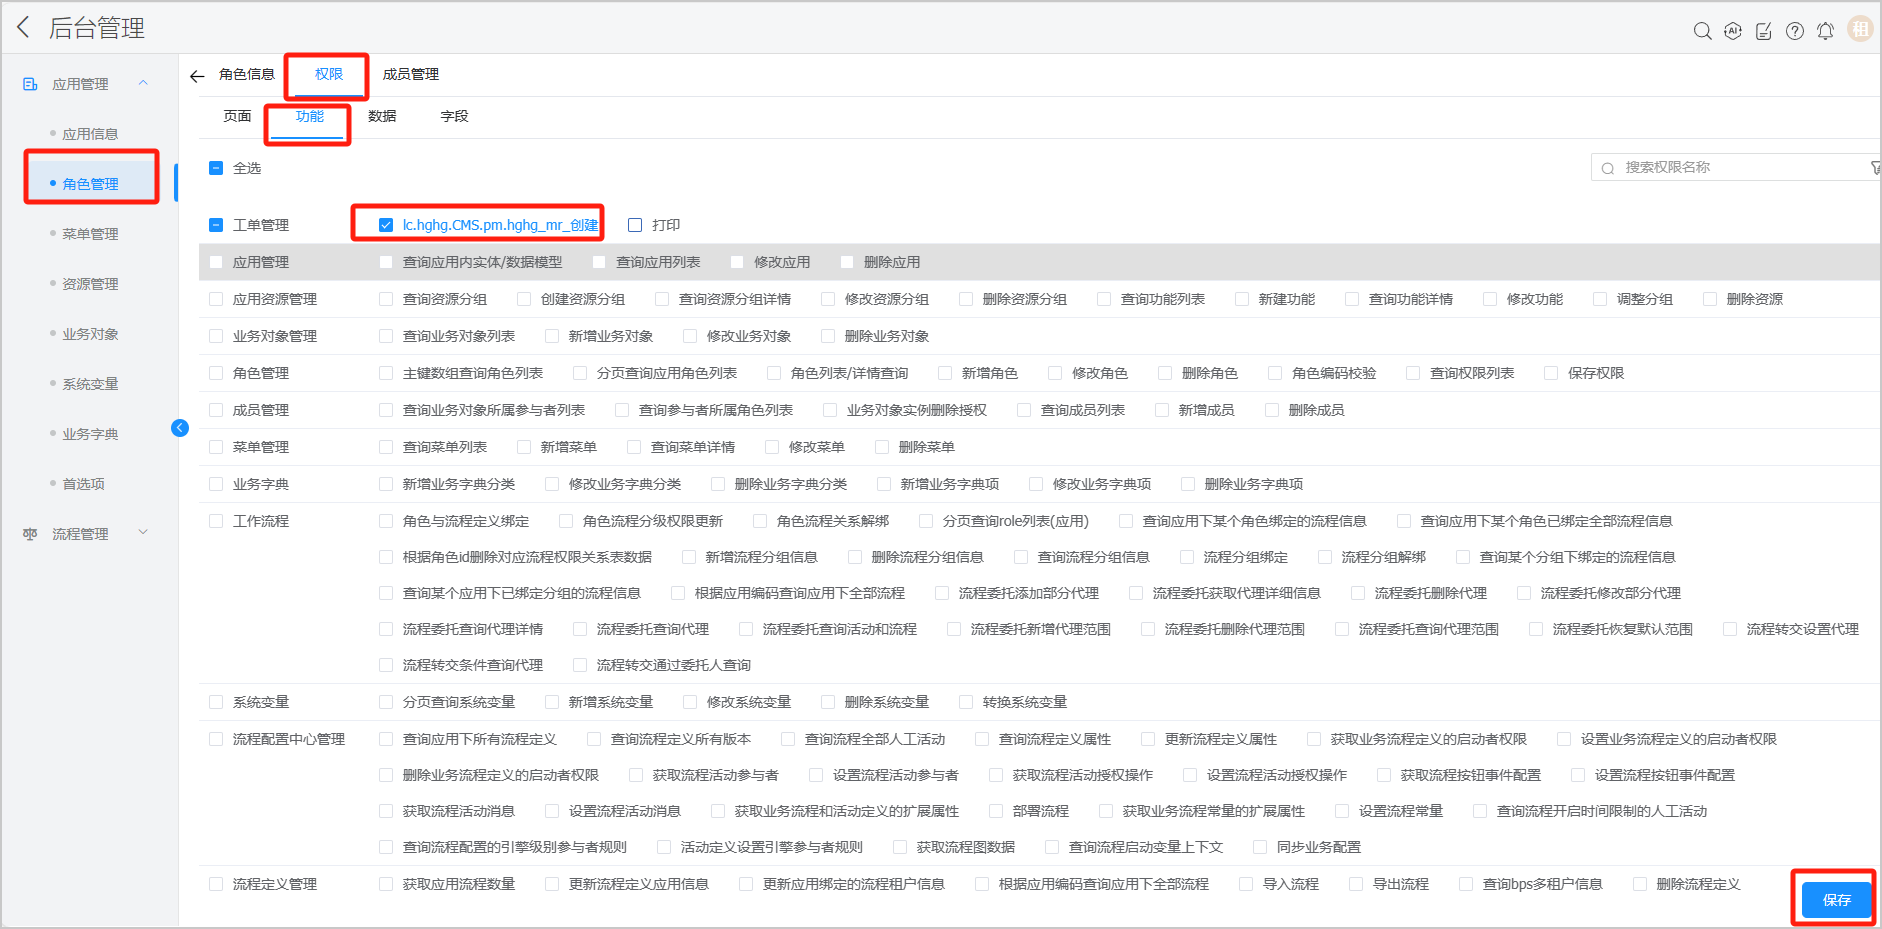
Task: Enable the 打印 checkbox
Action: click(635, 225)
